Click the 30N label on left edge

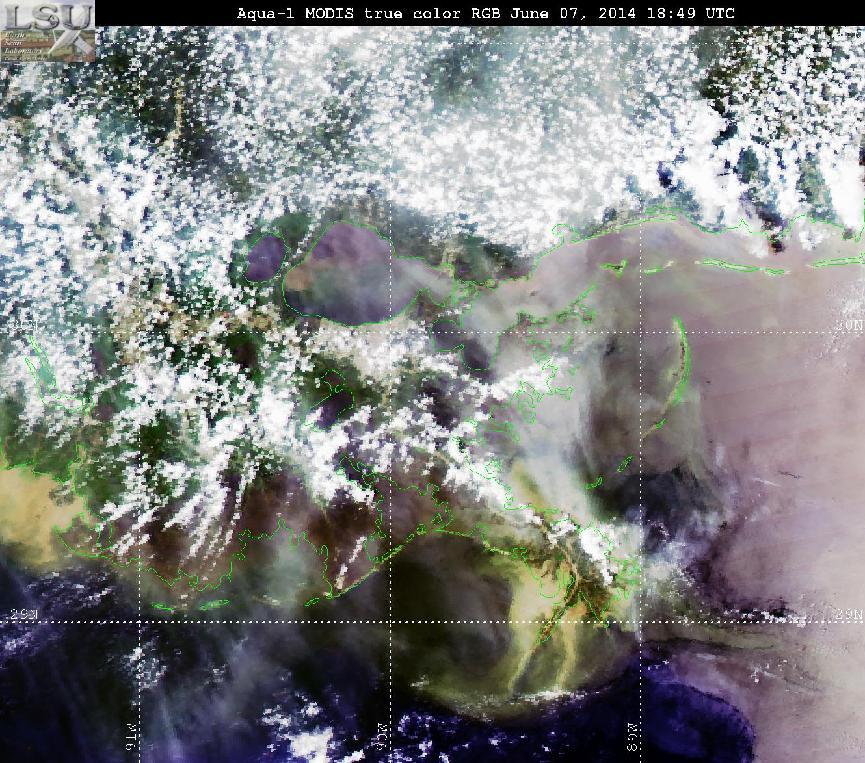(25, 326)
